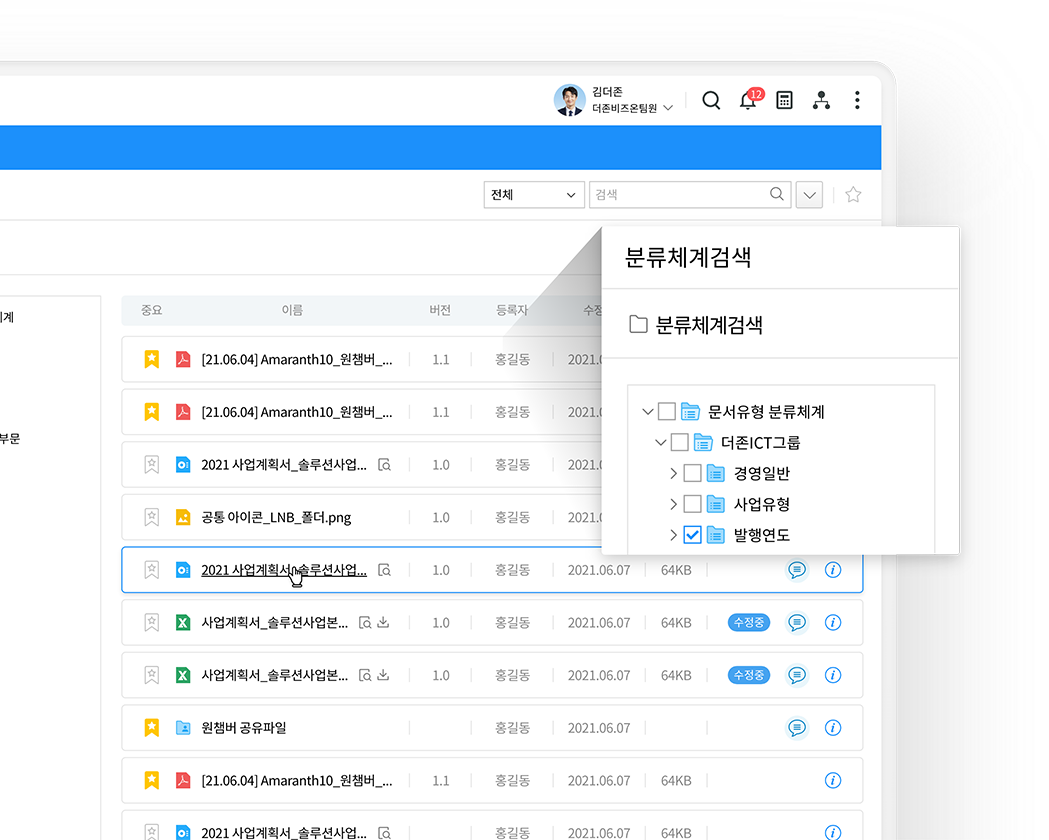The height and width of the screenshot is (840, 1049).
Task: Click the shared folder icon for 원챔버 공유파일
Action: point(183,728)
